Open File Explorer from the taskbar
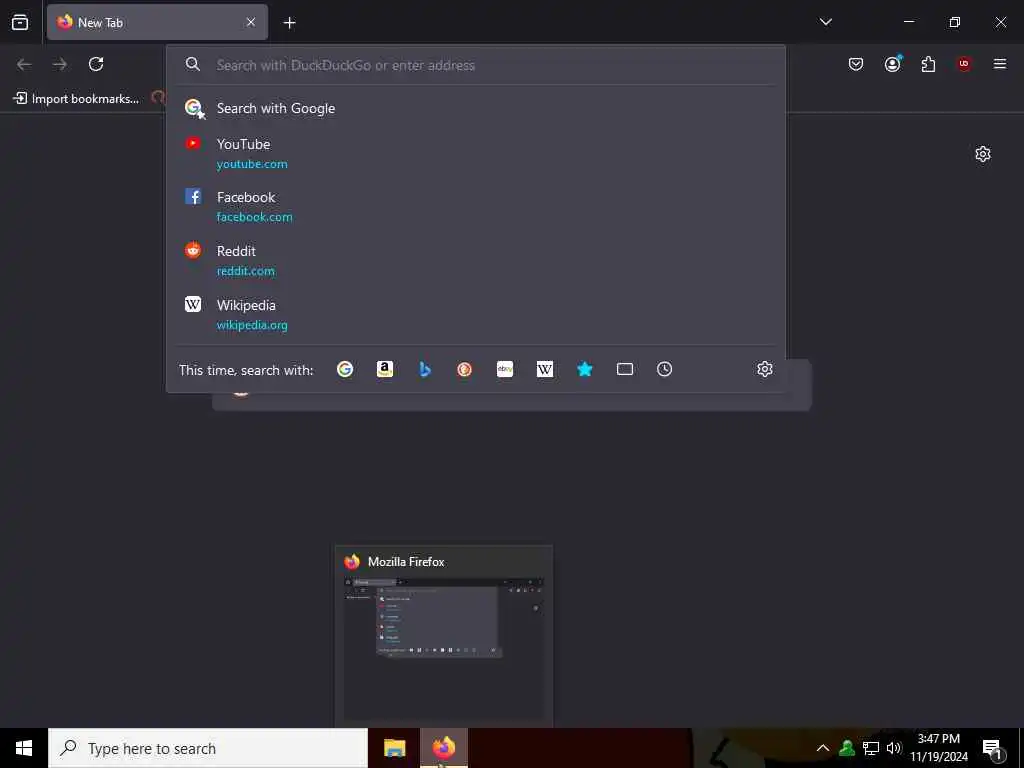The image size is (1024, 768). 394,748
